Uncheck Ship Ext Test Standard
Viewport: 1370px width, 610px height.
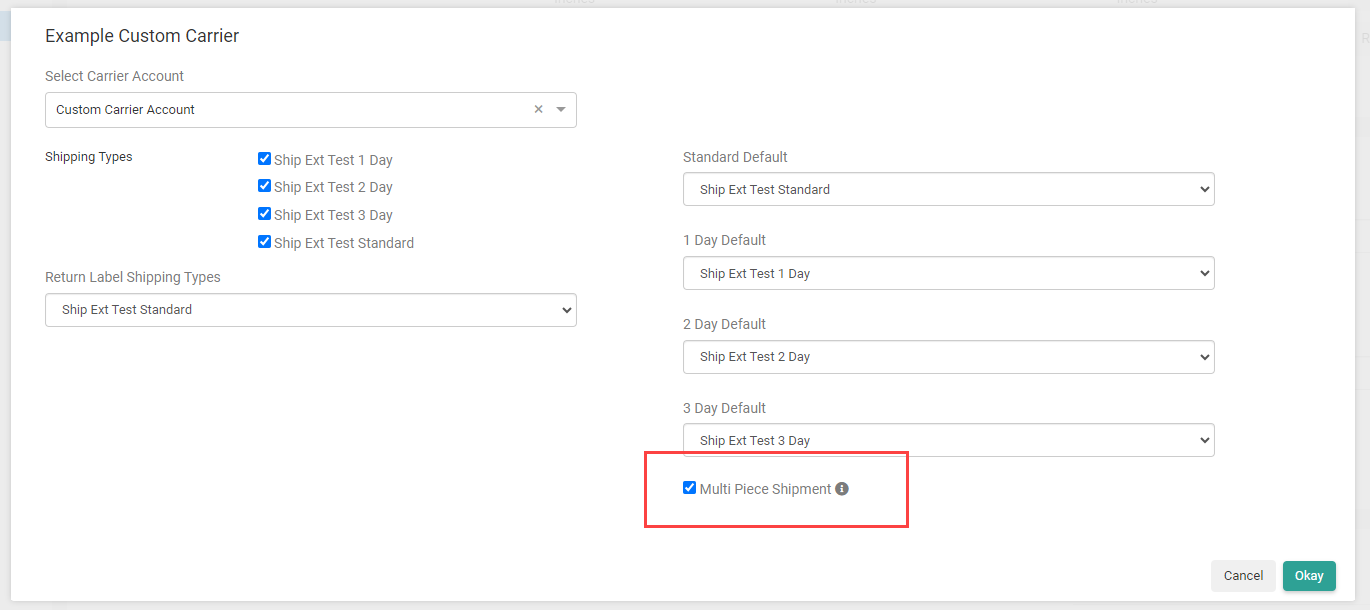pos(264,241)
